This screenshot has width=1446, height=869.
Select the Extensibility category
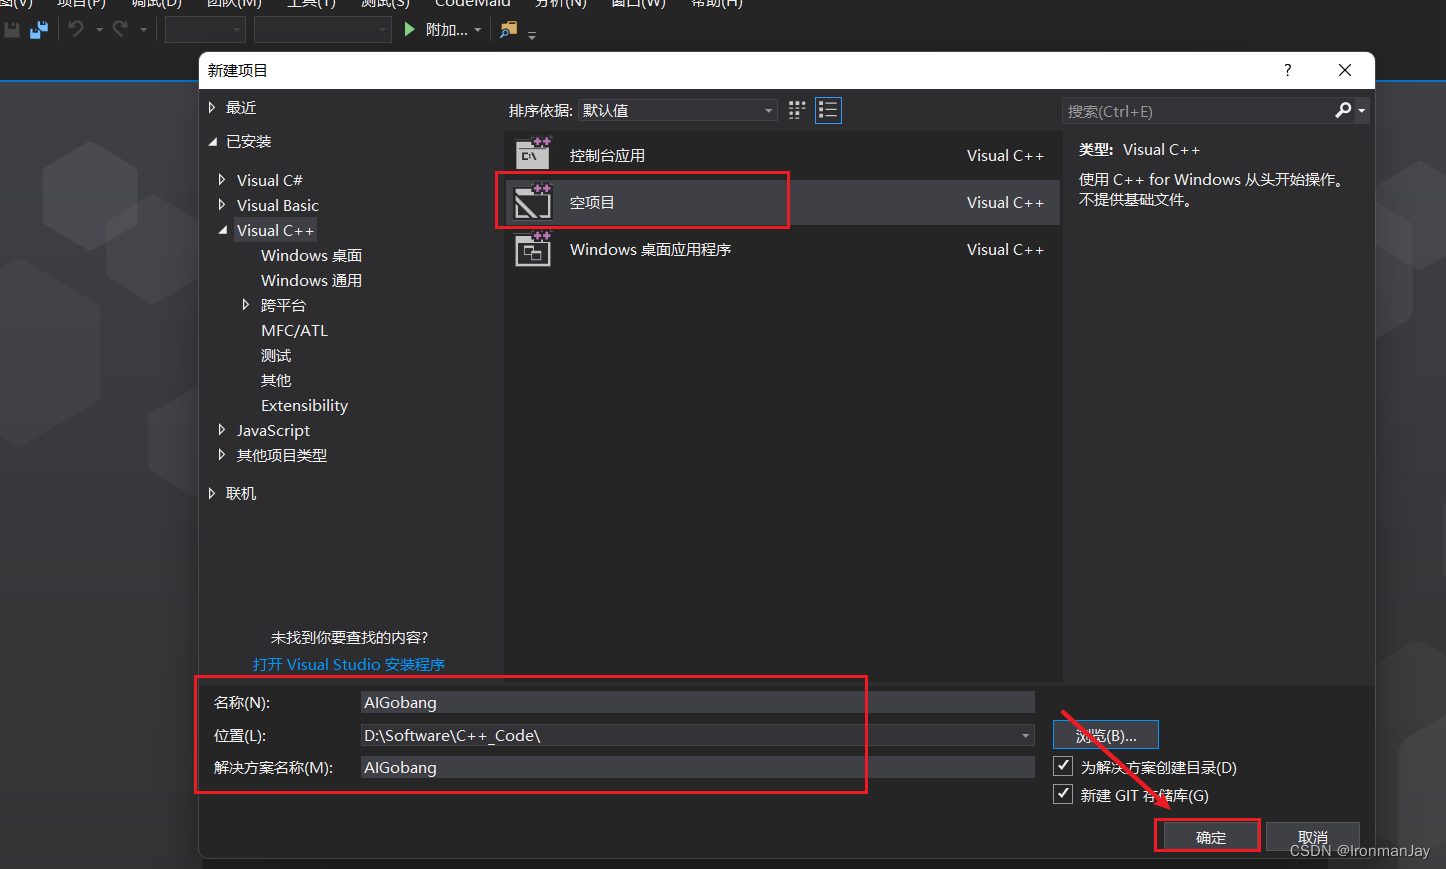(304, 405)
